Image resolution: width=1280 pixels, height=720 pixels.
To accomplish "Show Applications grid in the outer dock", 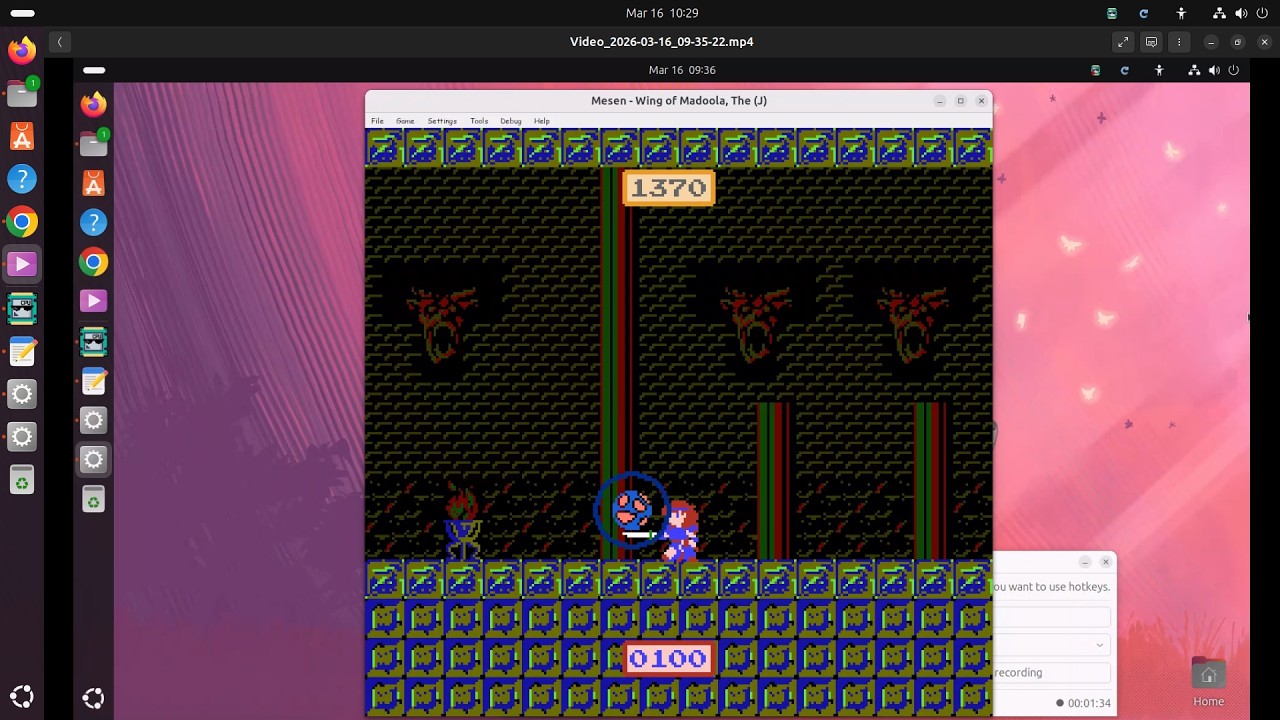I will (22, 697).
